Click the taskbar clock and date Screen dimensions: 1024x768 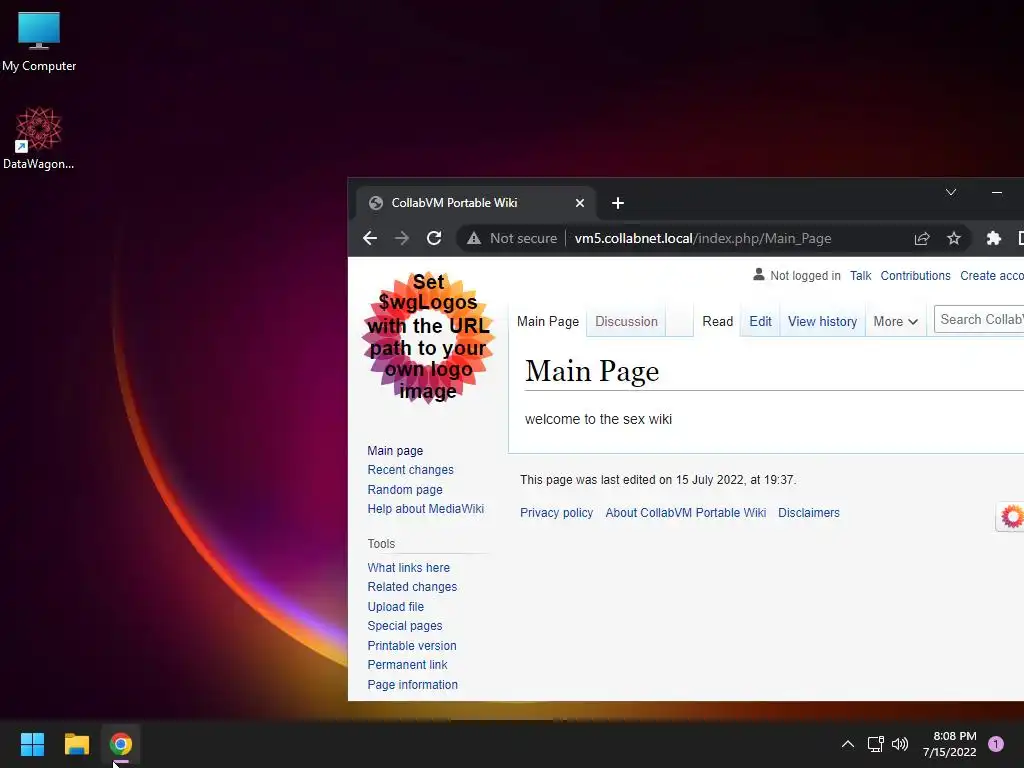[950, 744]
